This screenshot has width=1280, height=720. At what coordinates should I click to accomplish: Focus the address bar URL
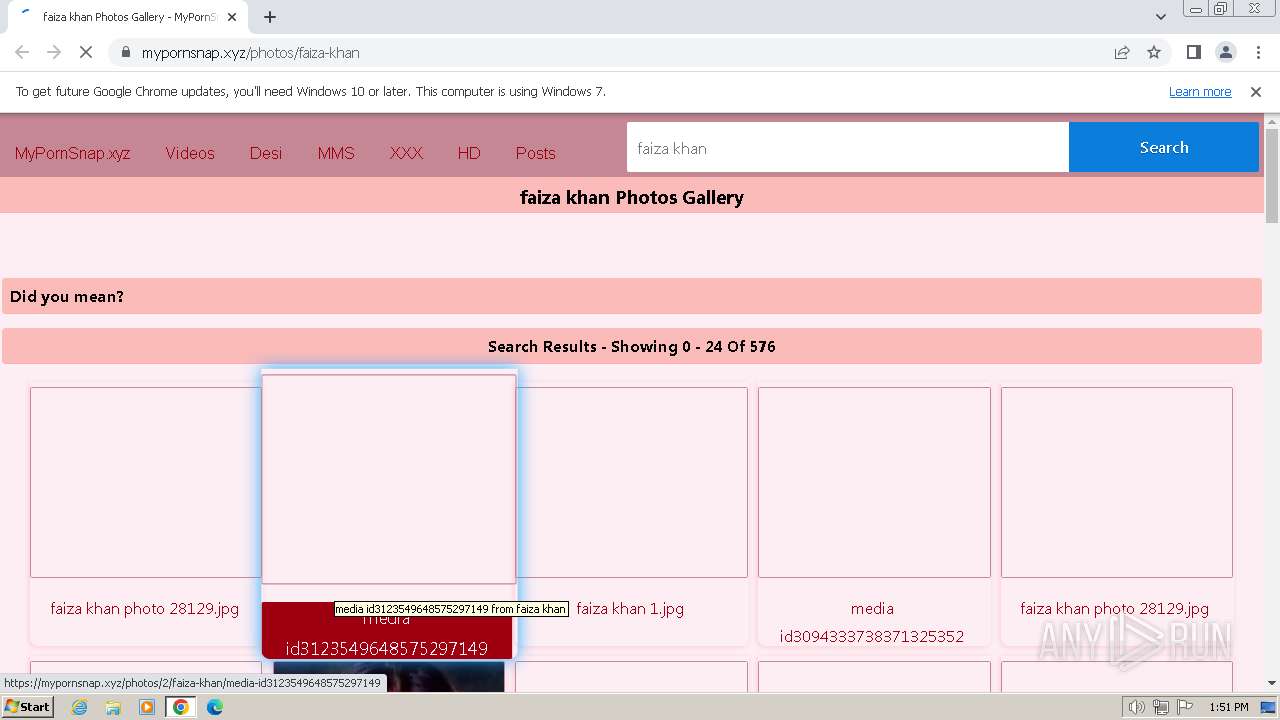point(250,53)
